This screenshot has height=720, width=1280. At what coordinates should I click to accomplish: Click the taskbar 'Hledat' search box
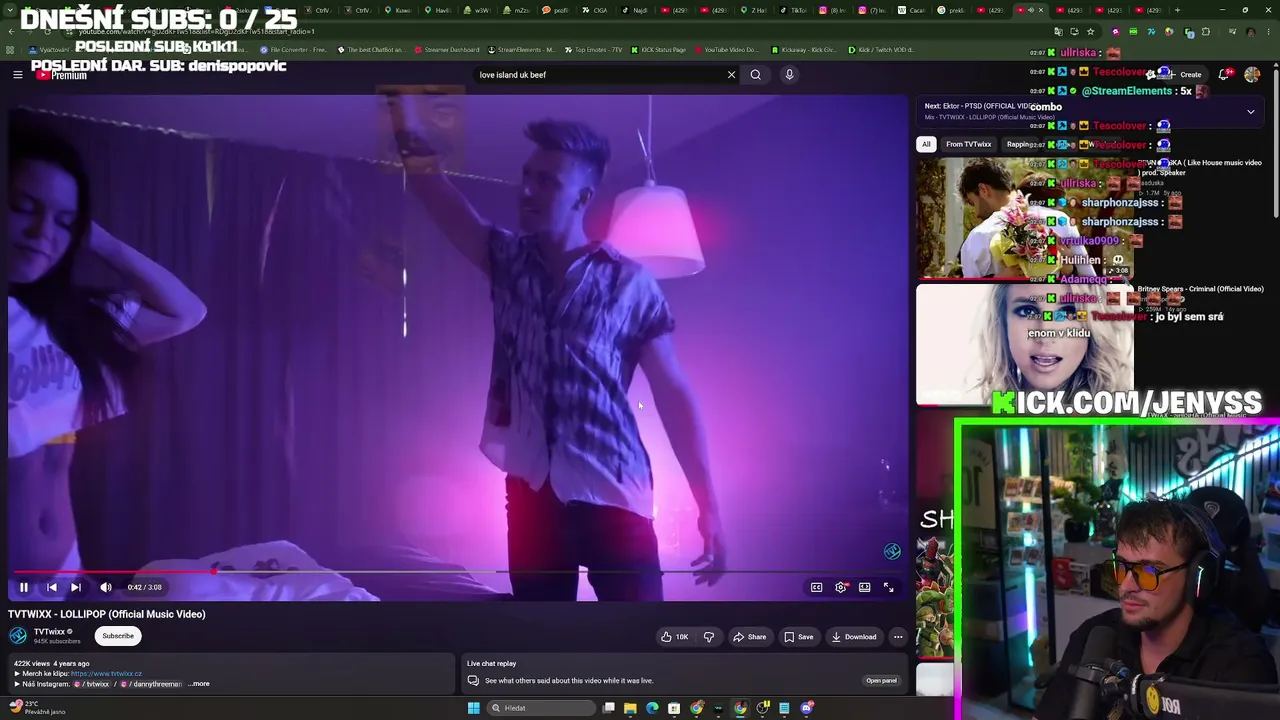click(x=540, y=708)
